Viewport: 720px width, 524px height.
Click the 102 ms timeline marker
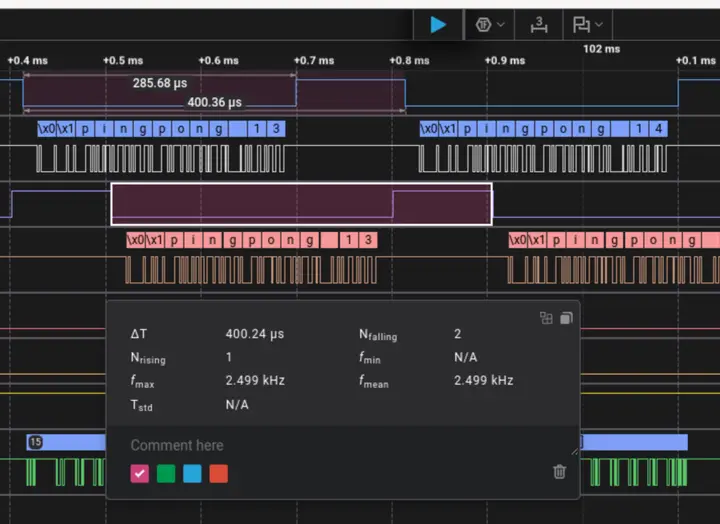(601, 48)
